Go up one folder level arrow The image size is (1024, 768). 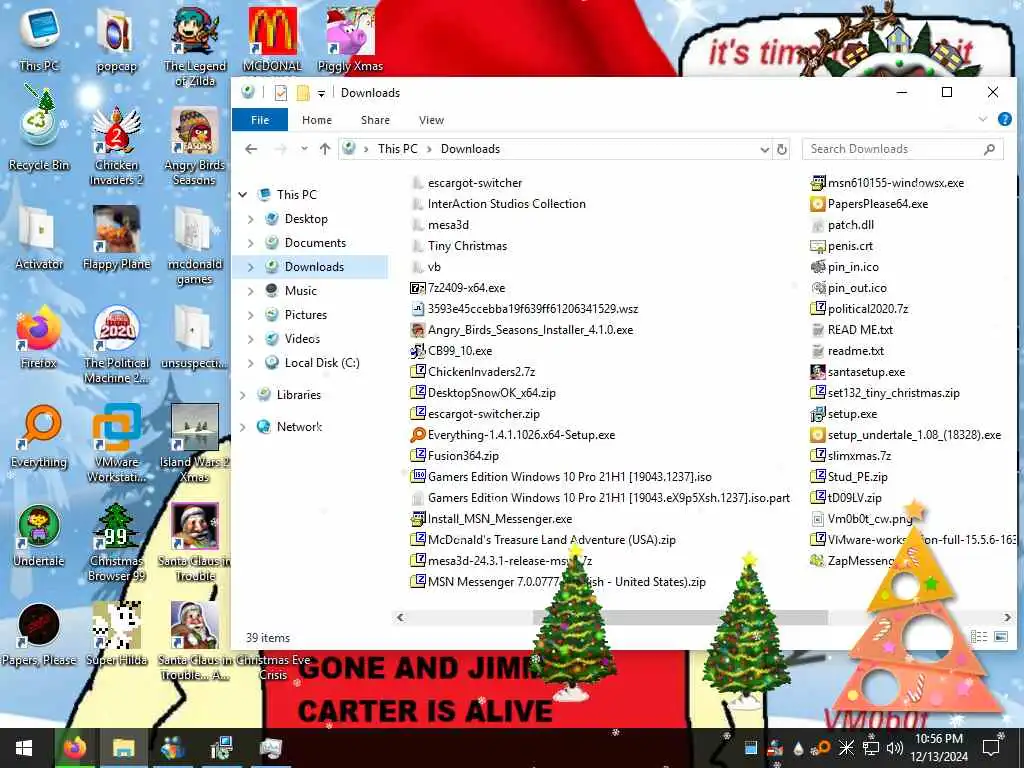(325, 149)
